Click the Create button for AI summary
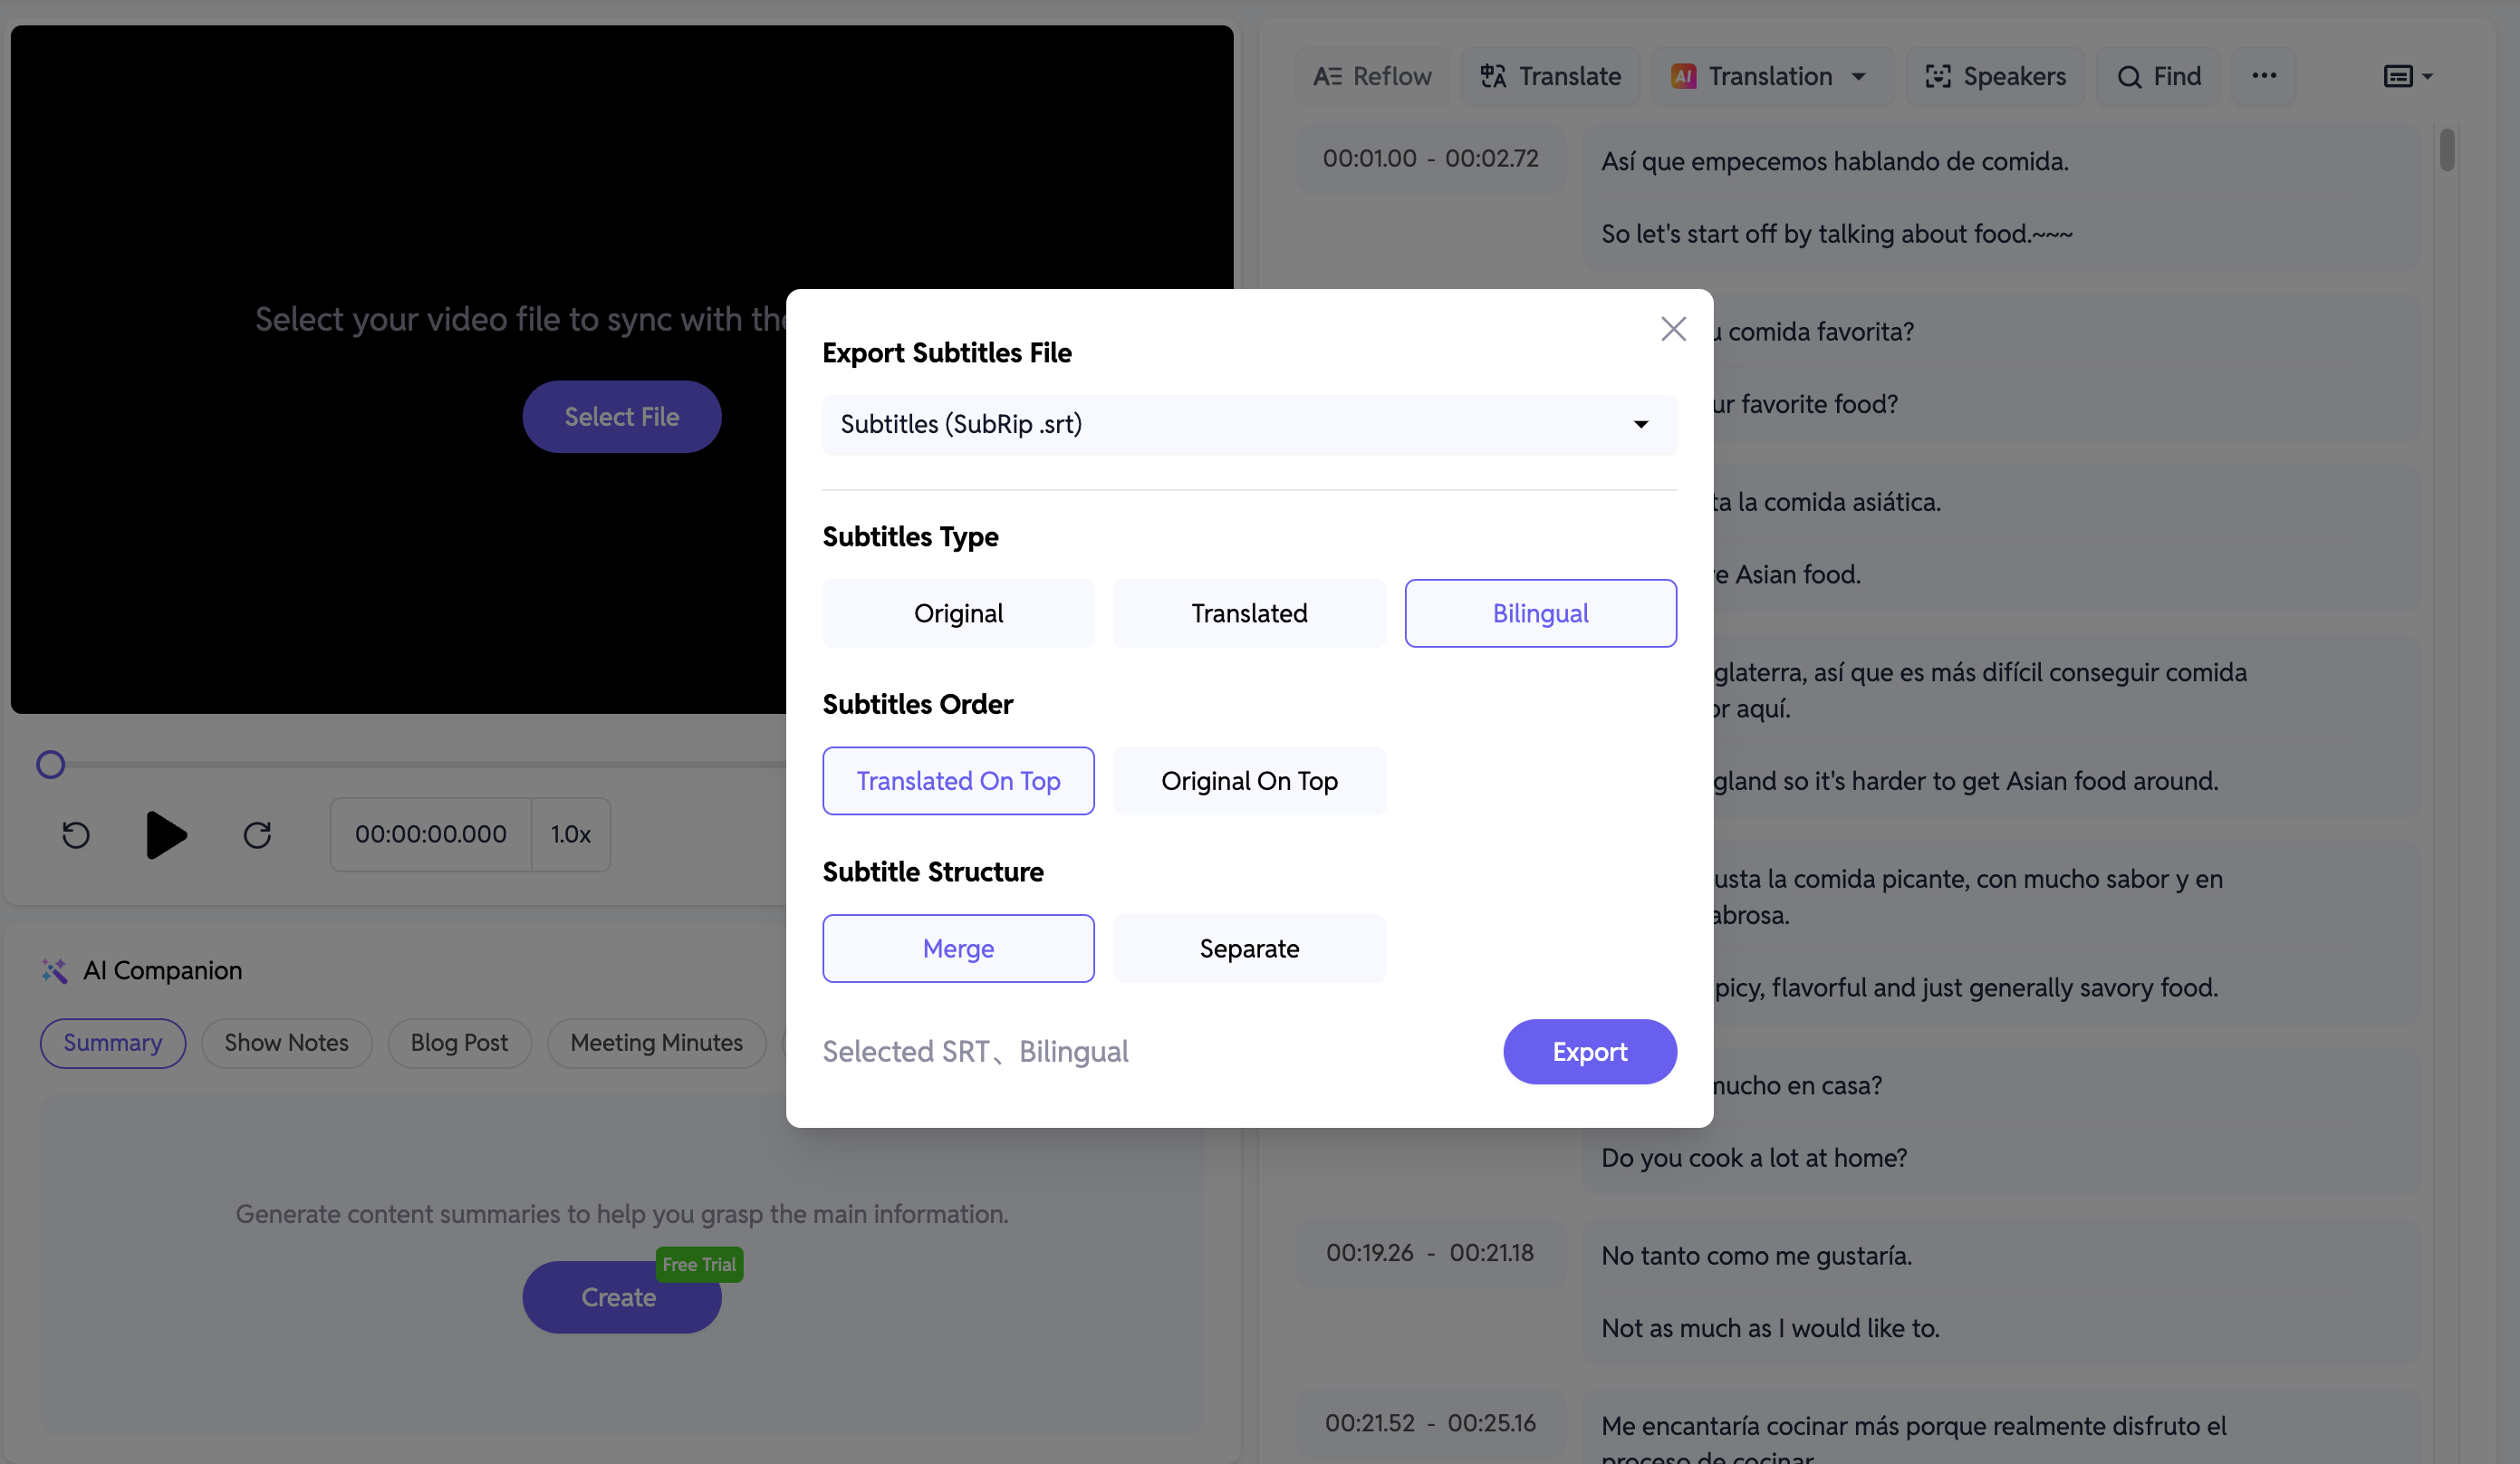The image size is (2520, 1464). point(622,1296)
